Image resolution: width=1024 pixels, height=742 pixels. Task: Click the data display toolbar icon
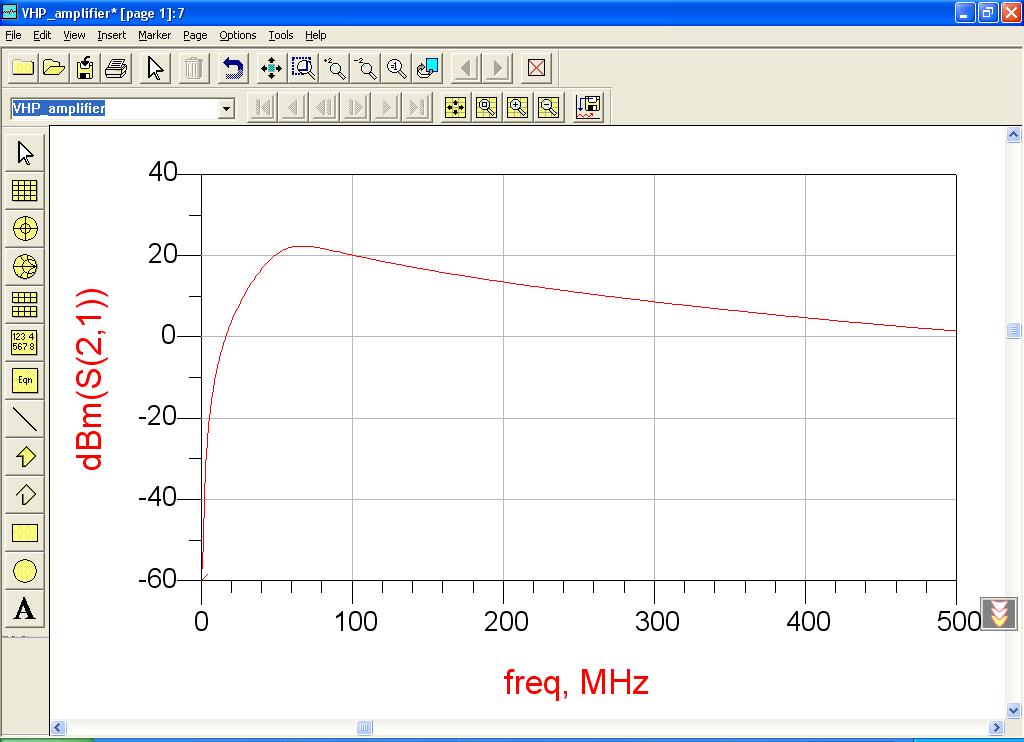428,68
